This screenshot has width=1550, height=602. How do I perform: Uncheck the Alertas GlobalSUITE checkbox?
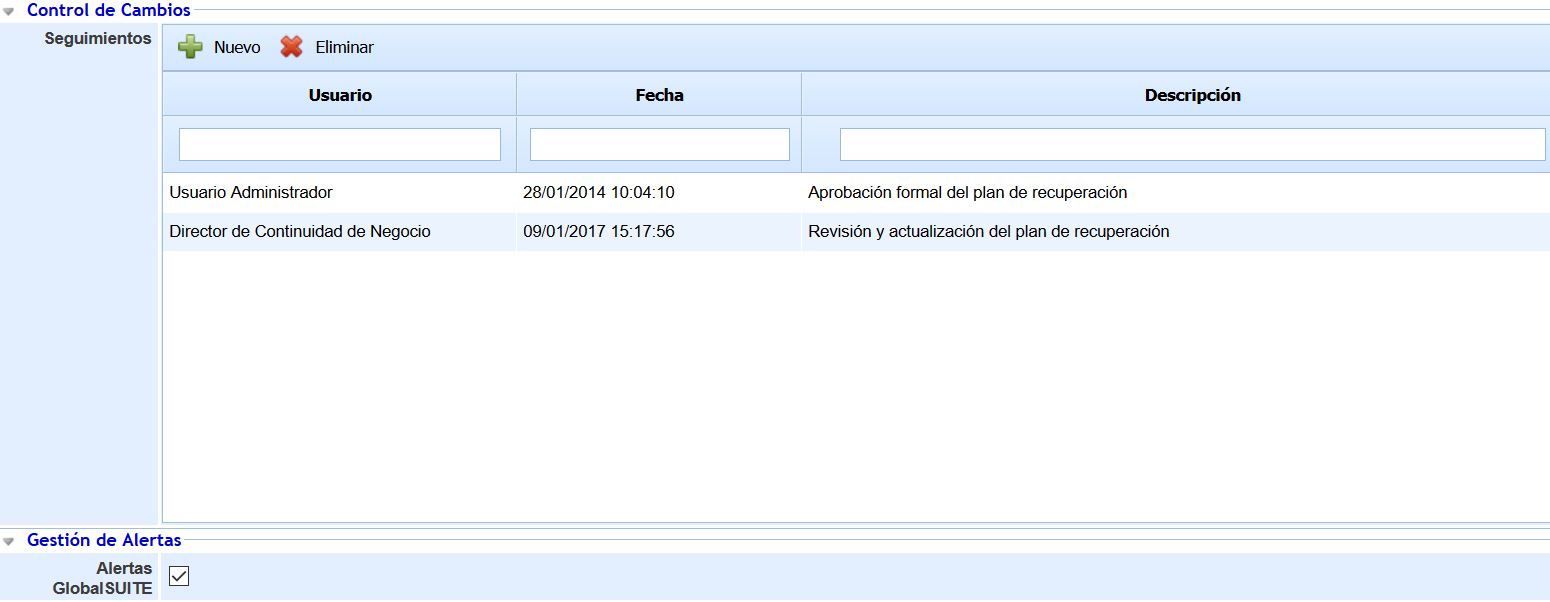(x=179, y=576)
